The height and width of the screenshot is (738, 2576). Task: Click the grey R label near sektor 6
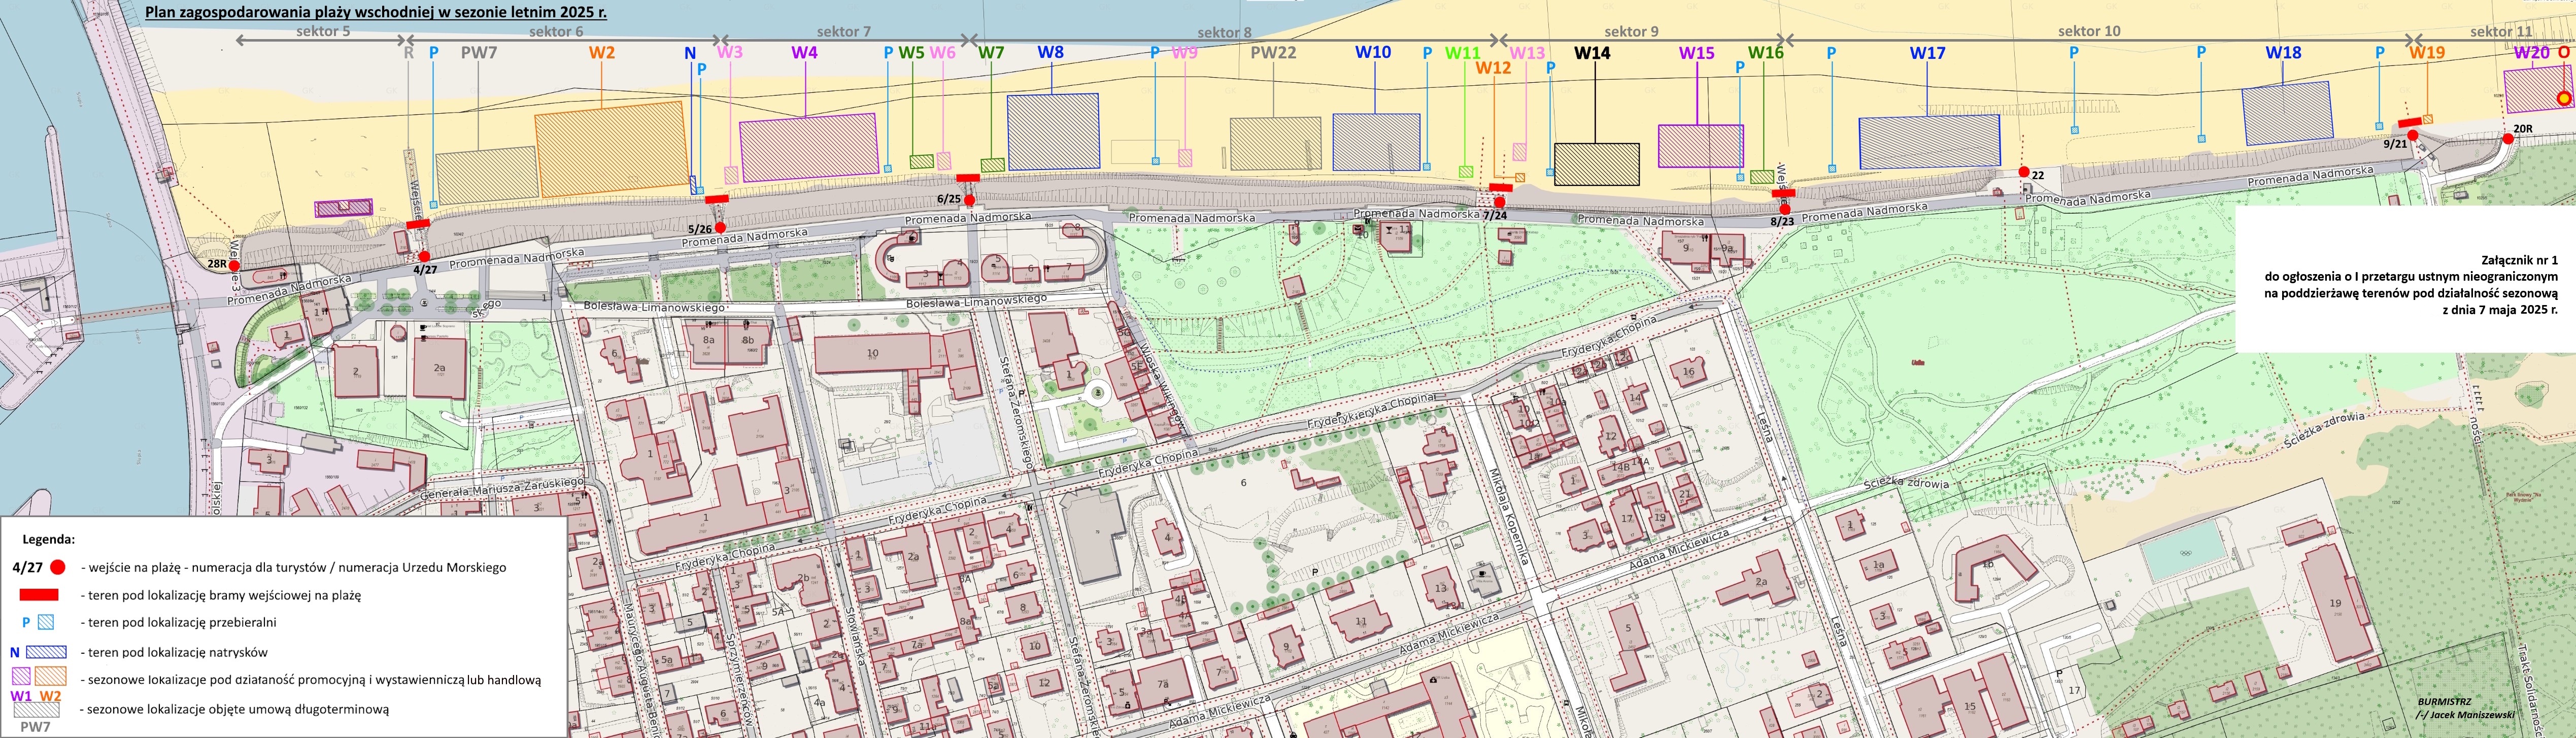pos(408,52)
